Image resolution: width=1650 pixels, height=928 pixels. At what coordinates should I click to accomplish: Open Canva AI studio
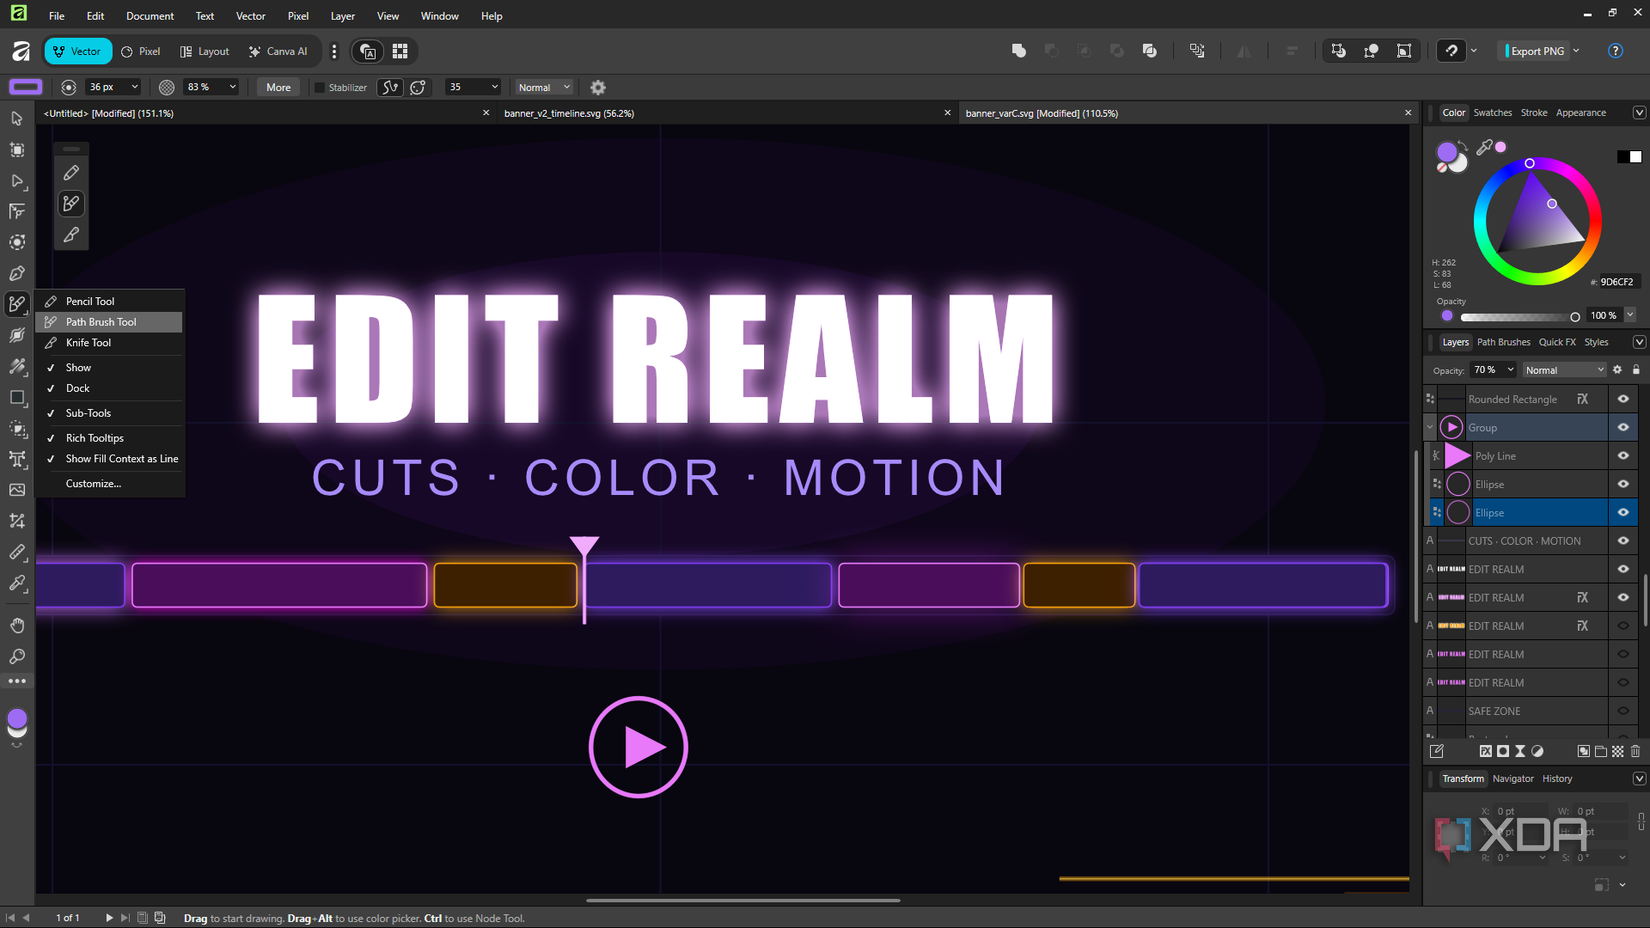point(278,51)
